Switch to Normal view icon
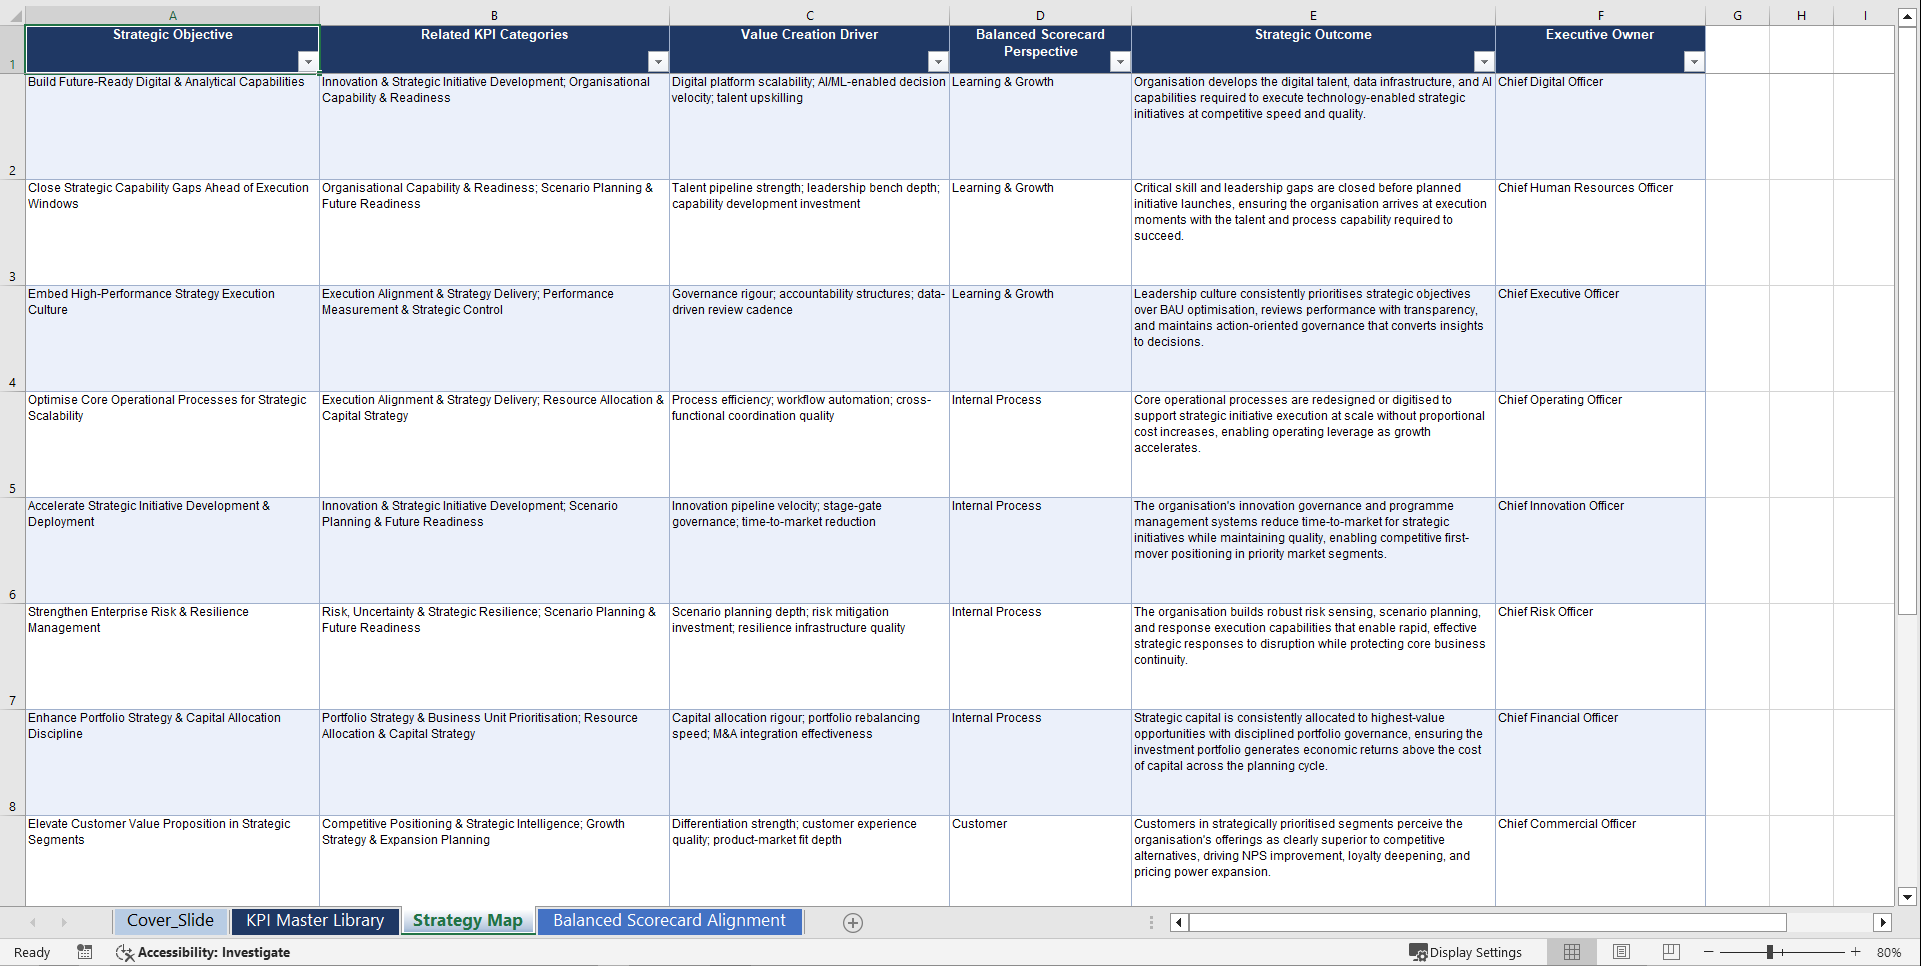1921x966 pixels. [1572, 952]
